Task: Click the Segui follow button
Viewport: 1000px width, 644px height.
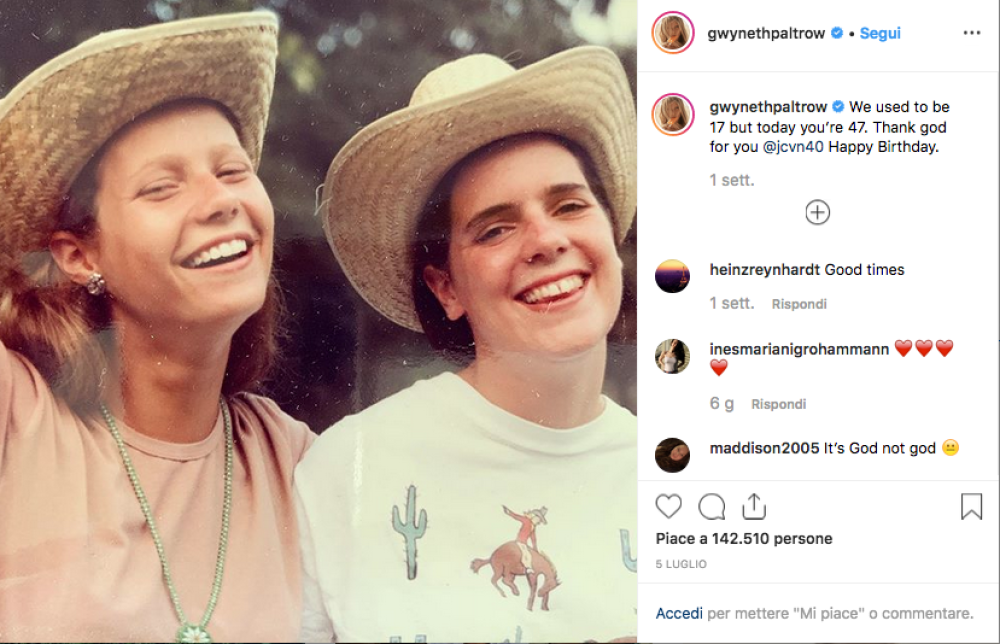Action: coord(880,33)
